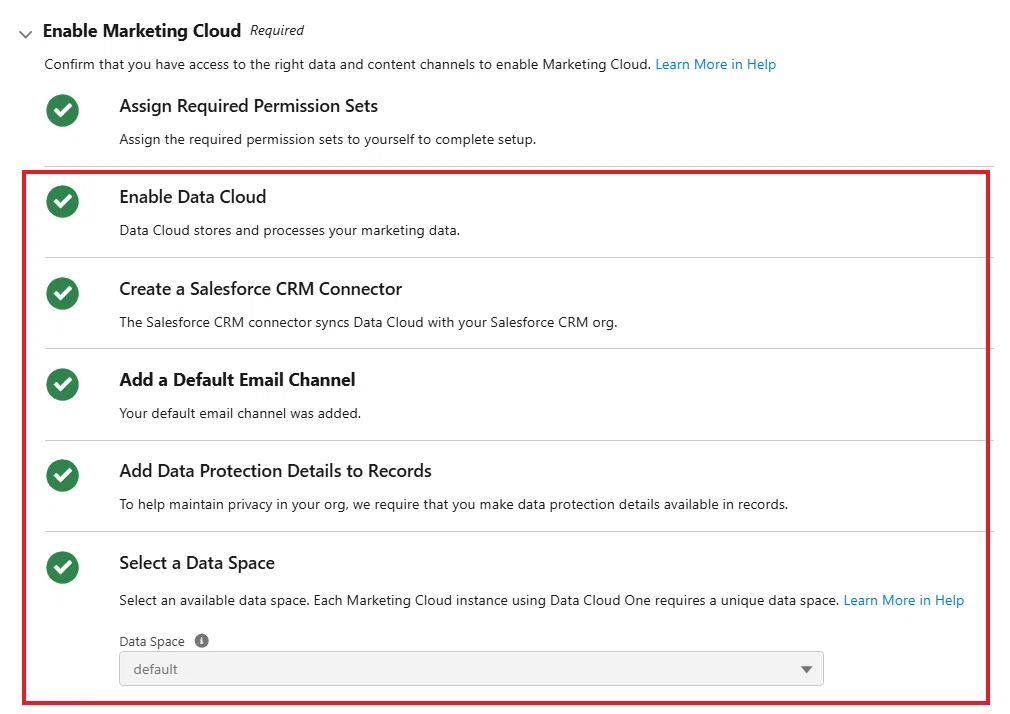Open the Assign Required Permission Sets step

(248, 106)
